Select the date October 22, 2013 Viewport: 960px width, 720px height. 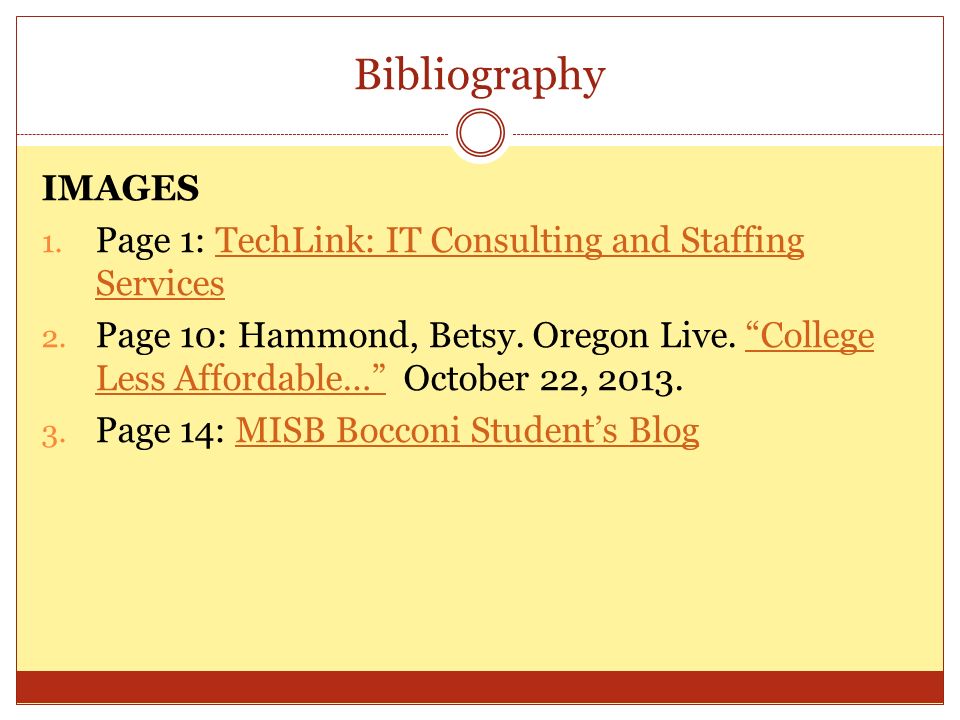pyautogui.click(x=543, y=380)
